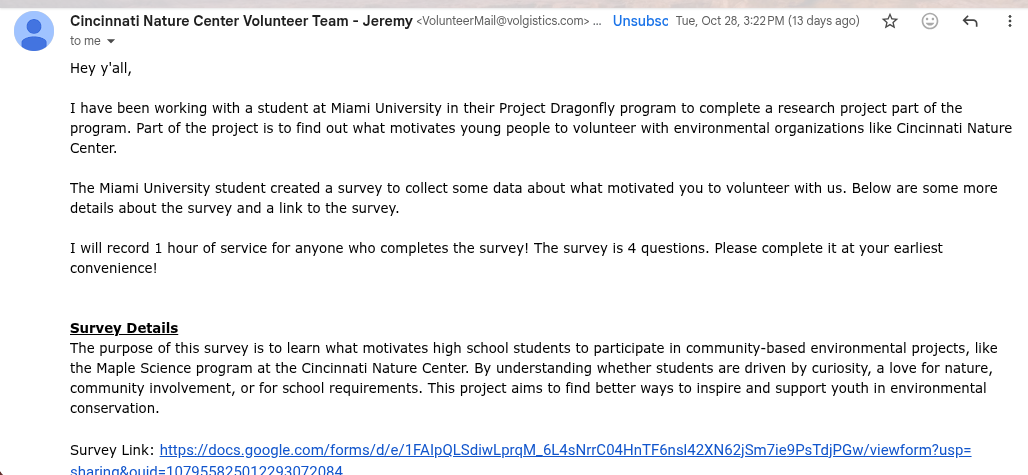This screenshot has height=475, width=1028.
Task: Click the Unsubscribe link
Action: [640, 21]
